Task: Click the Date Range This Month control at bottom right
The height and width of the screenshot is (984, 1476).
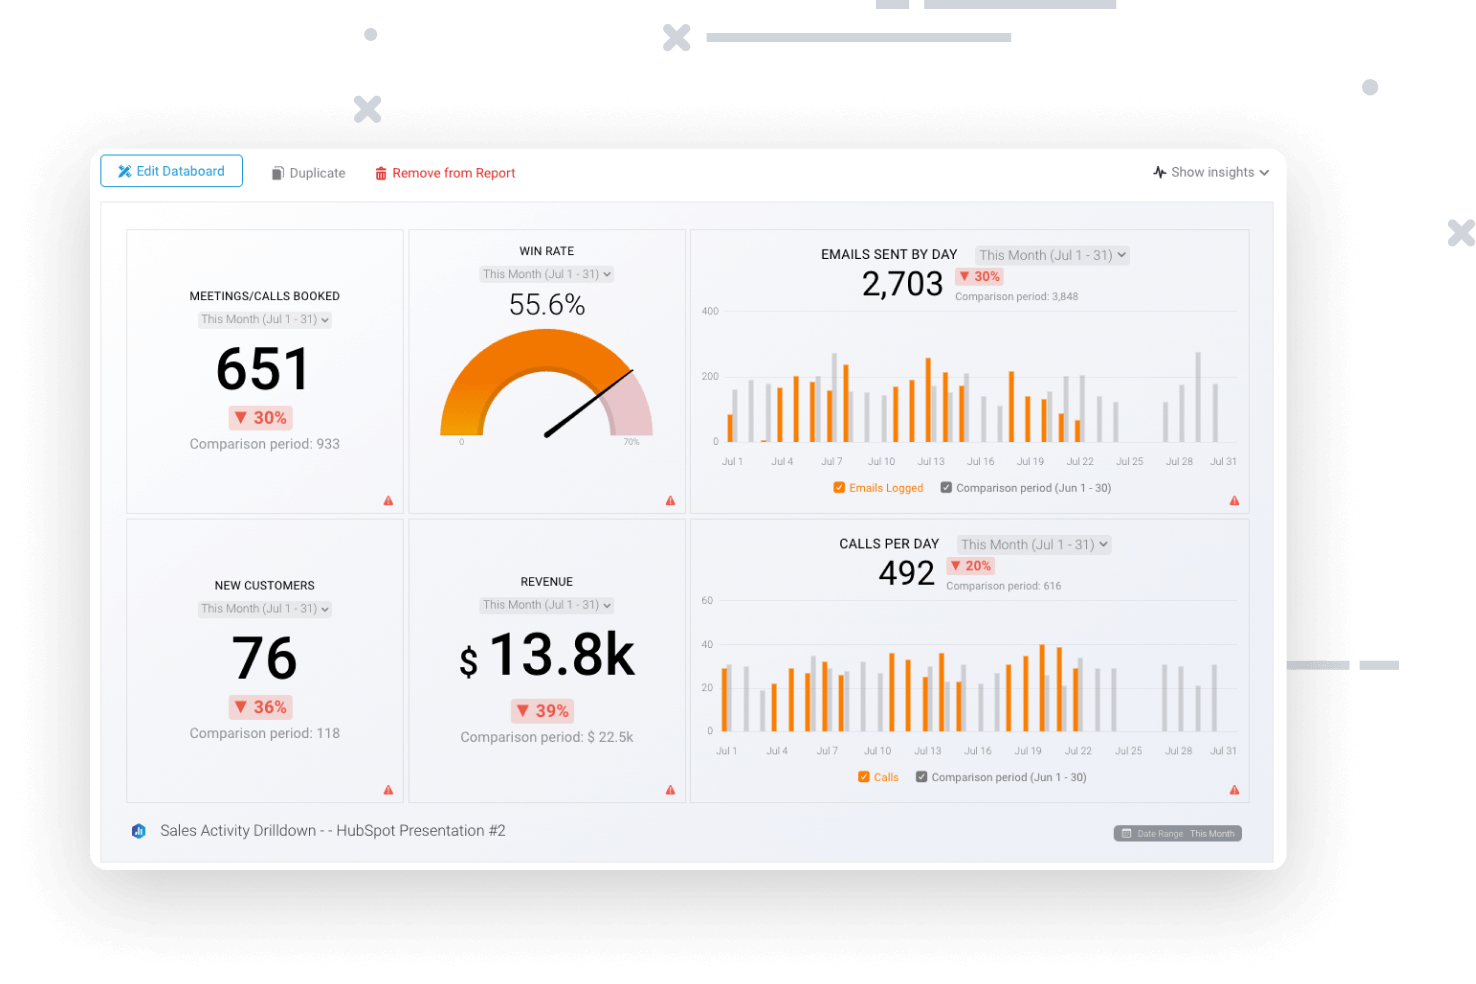Action: coord(1177,832)
